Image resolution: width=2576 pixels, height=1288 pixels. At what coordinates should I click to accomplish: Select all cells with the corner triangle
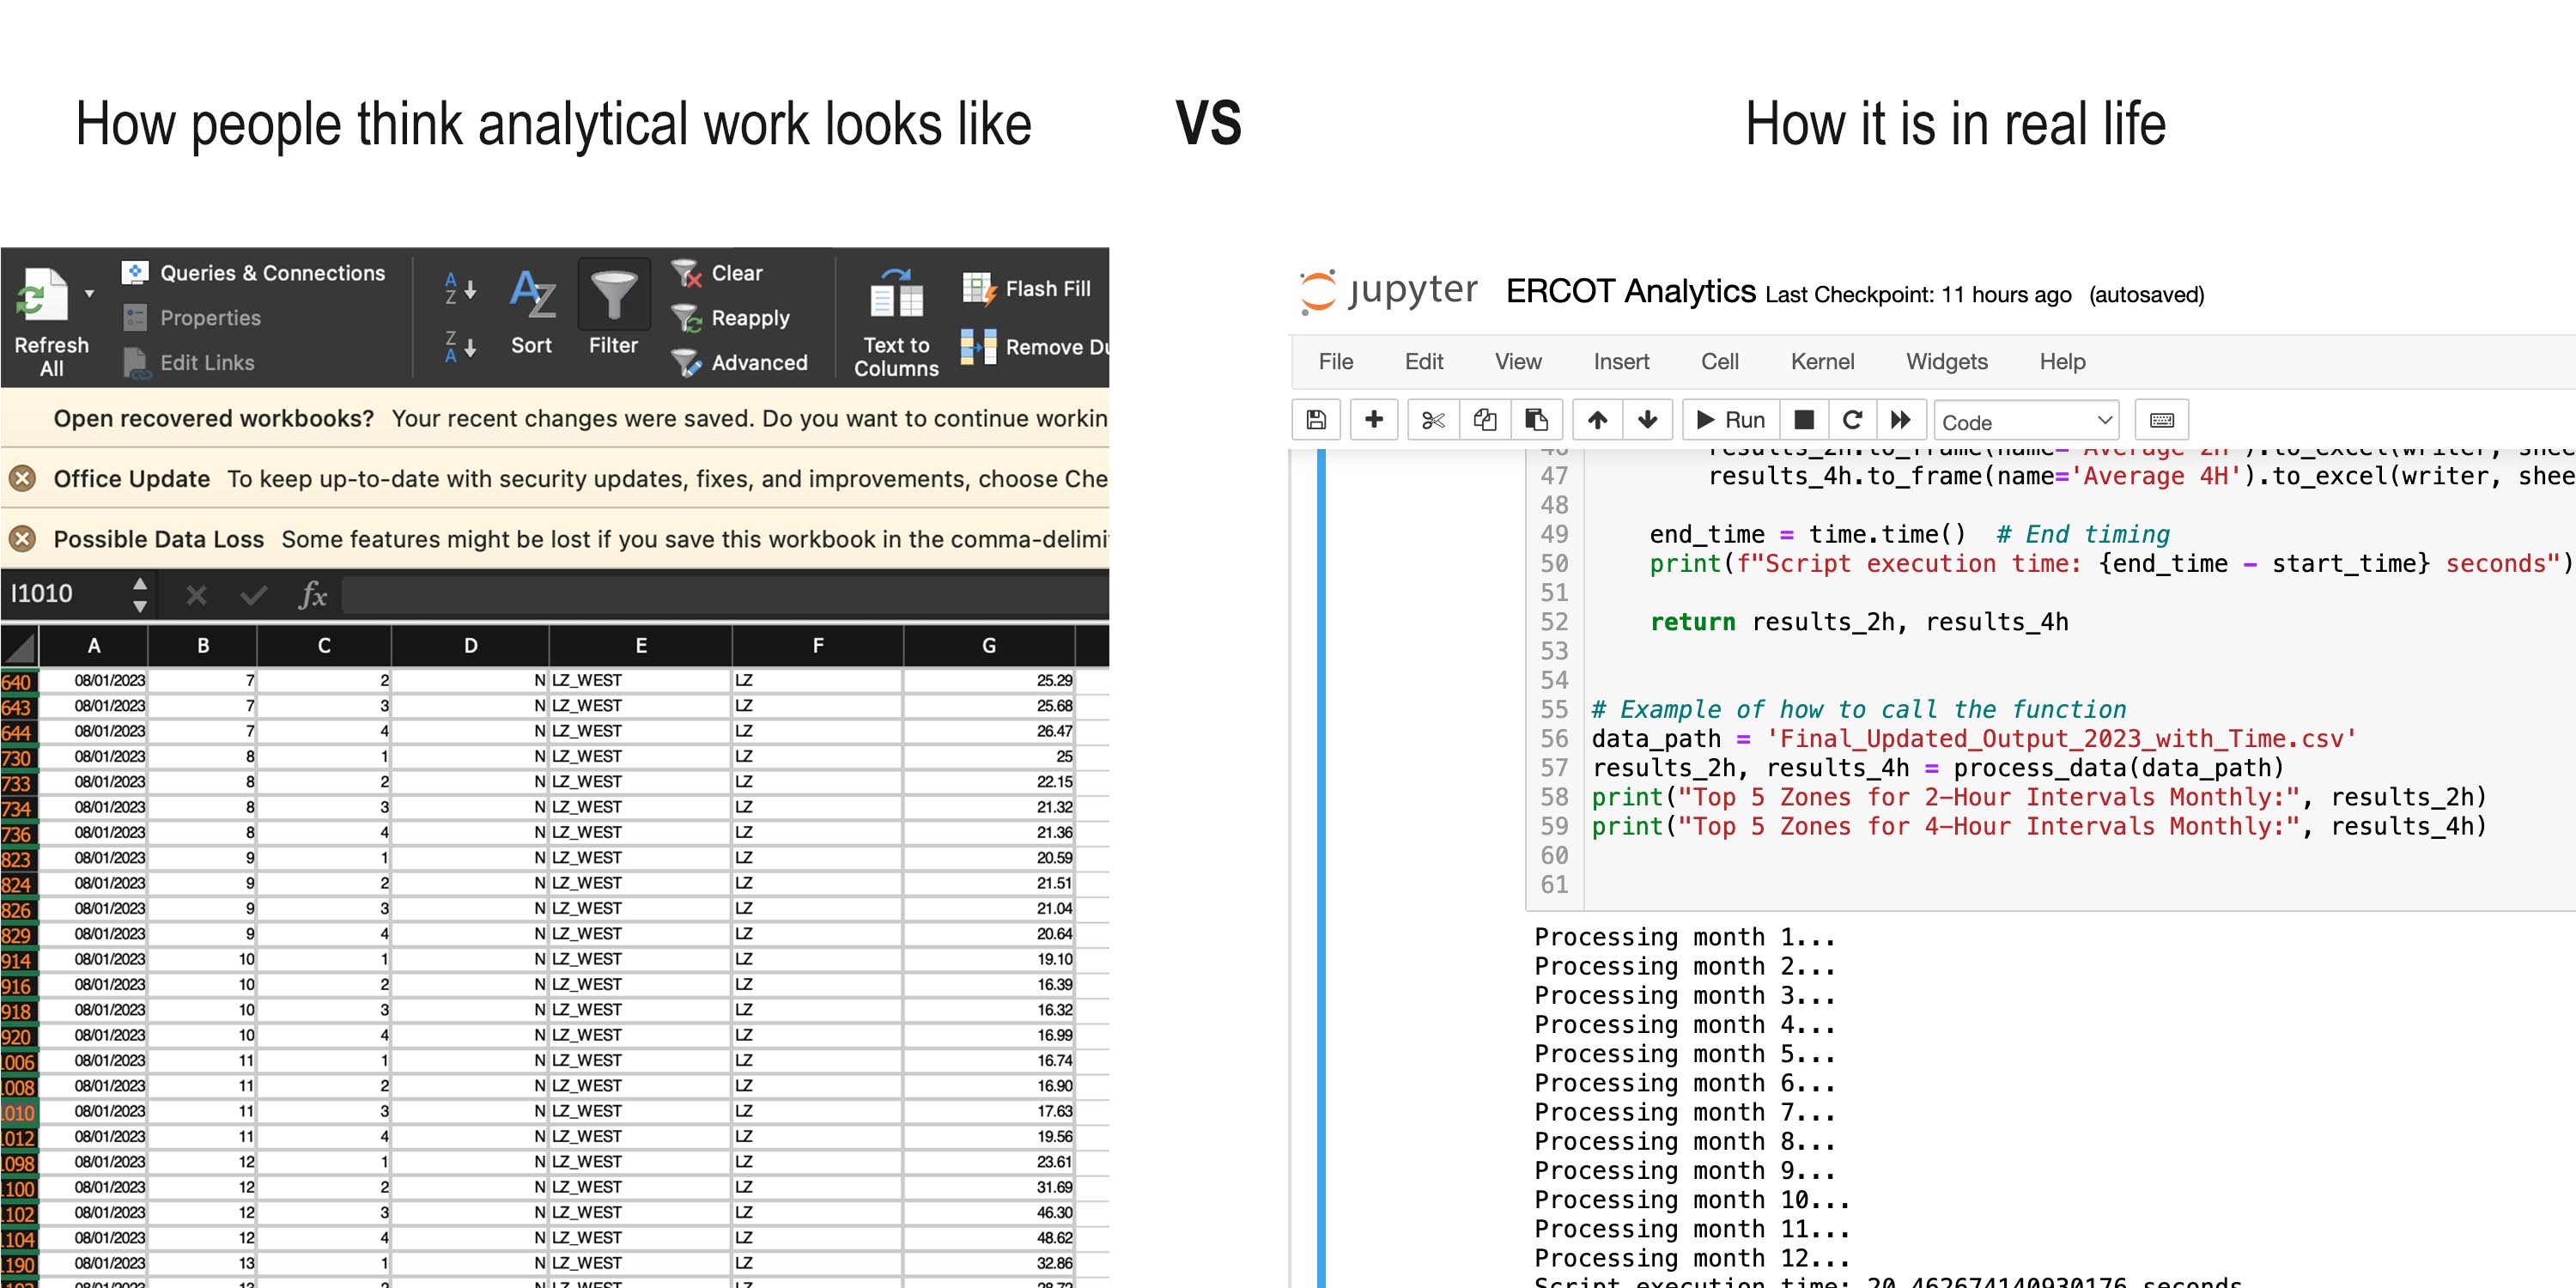[20, 646]
